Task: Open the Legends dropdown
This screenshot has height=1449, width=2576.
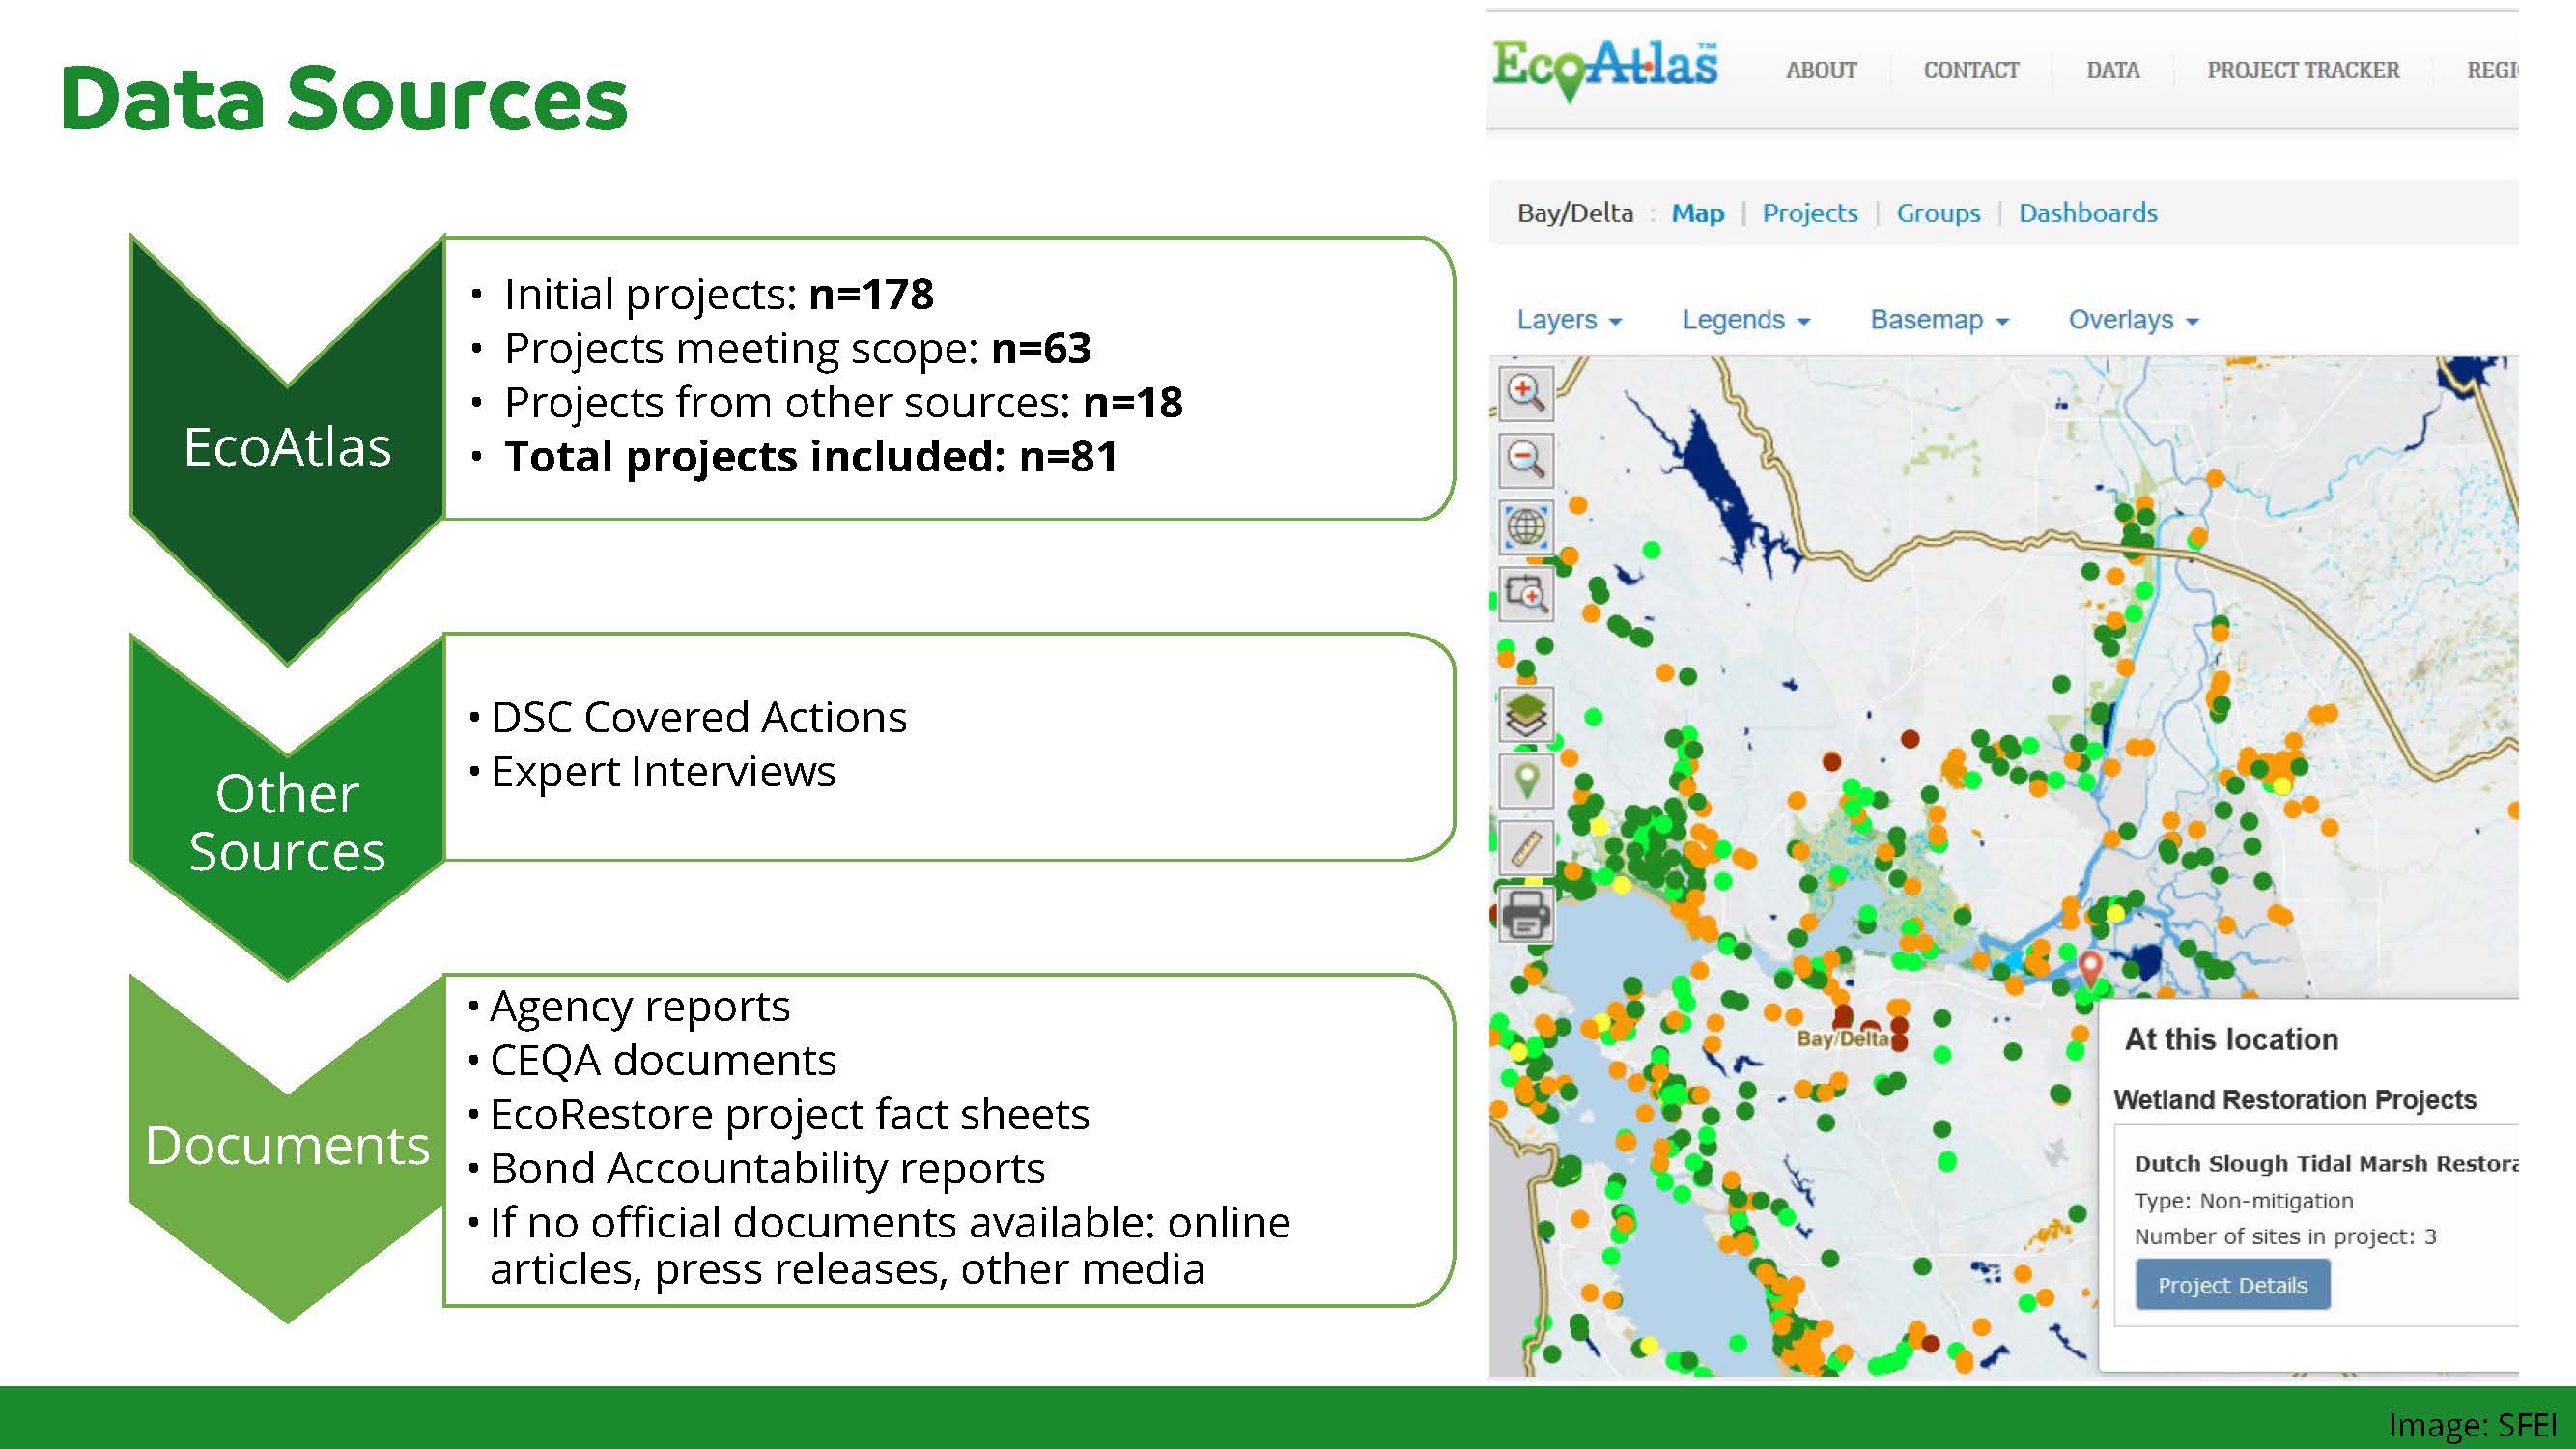Action: tap(1746, 320)
